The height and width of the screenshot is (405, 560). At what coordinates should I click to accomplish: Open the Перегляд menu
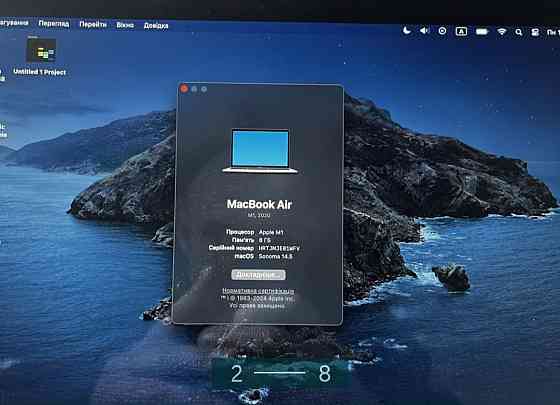54,24
